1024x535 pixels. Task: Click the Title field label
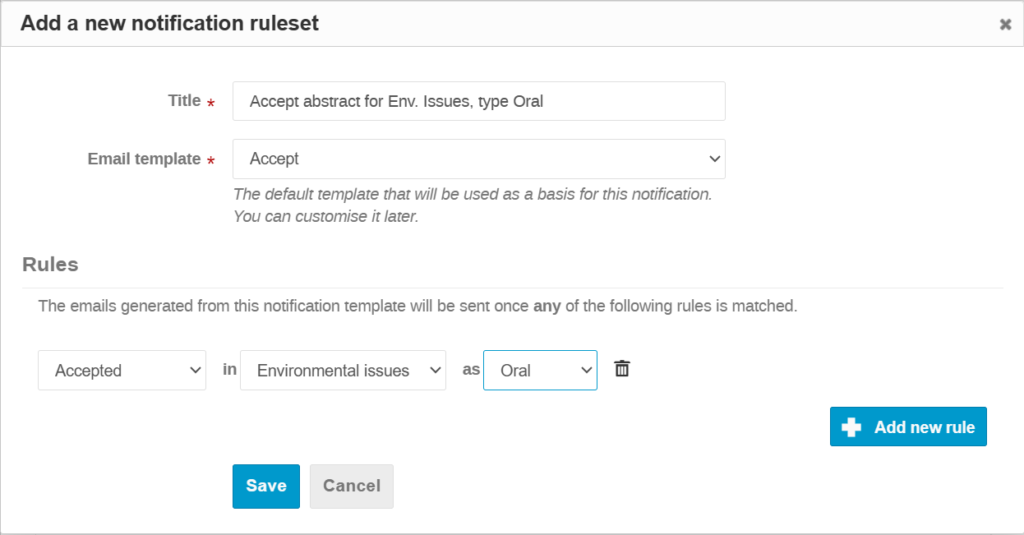point(184,101)
